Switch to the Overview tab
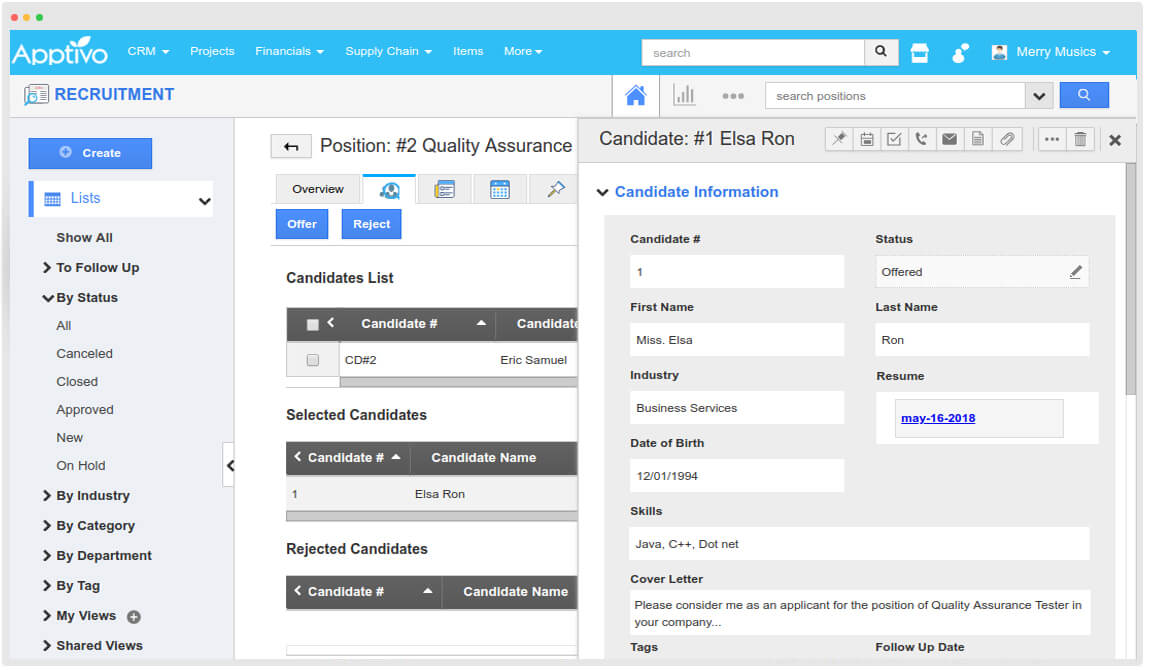 point(318,189)
